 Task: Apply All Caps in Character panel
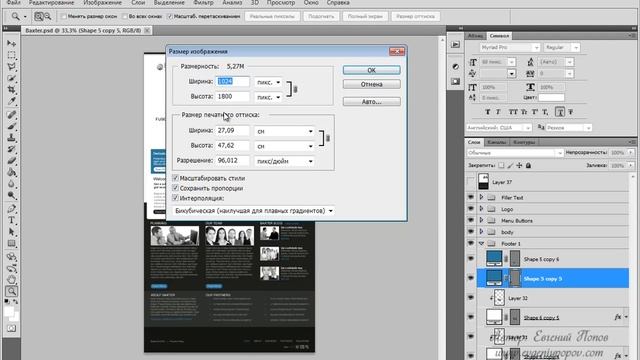tap(513, 112)
